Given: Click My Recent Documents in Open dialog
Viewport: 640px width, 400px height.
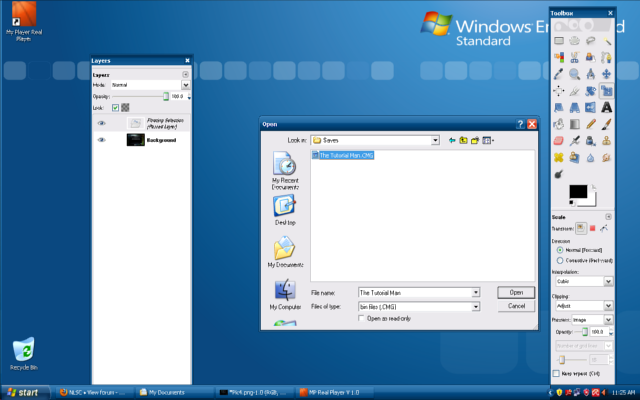Looking at the screenshot, I should point(284,172).
